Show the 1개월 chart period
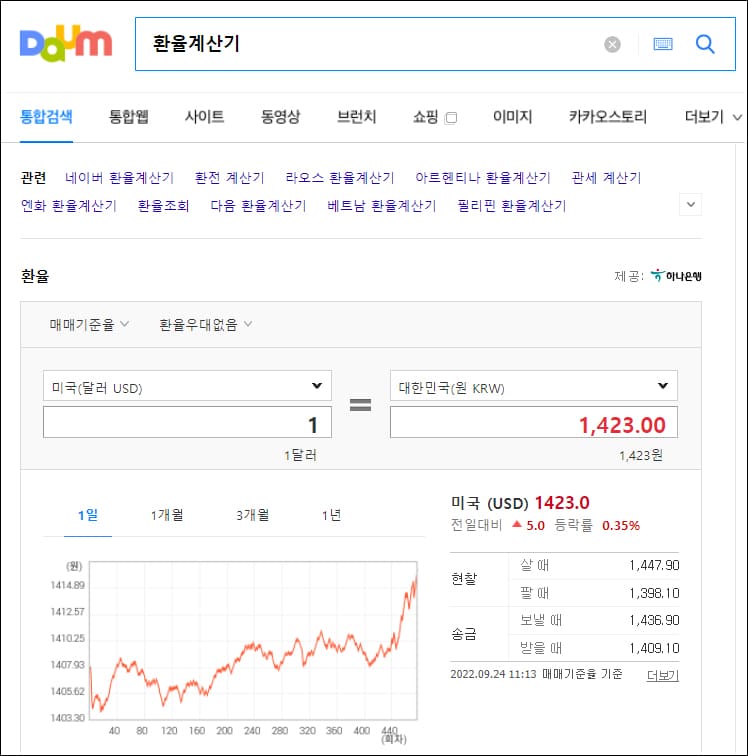 point(167,515)
